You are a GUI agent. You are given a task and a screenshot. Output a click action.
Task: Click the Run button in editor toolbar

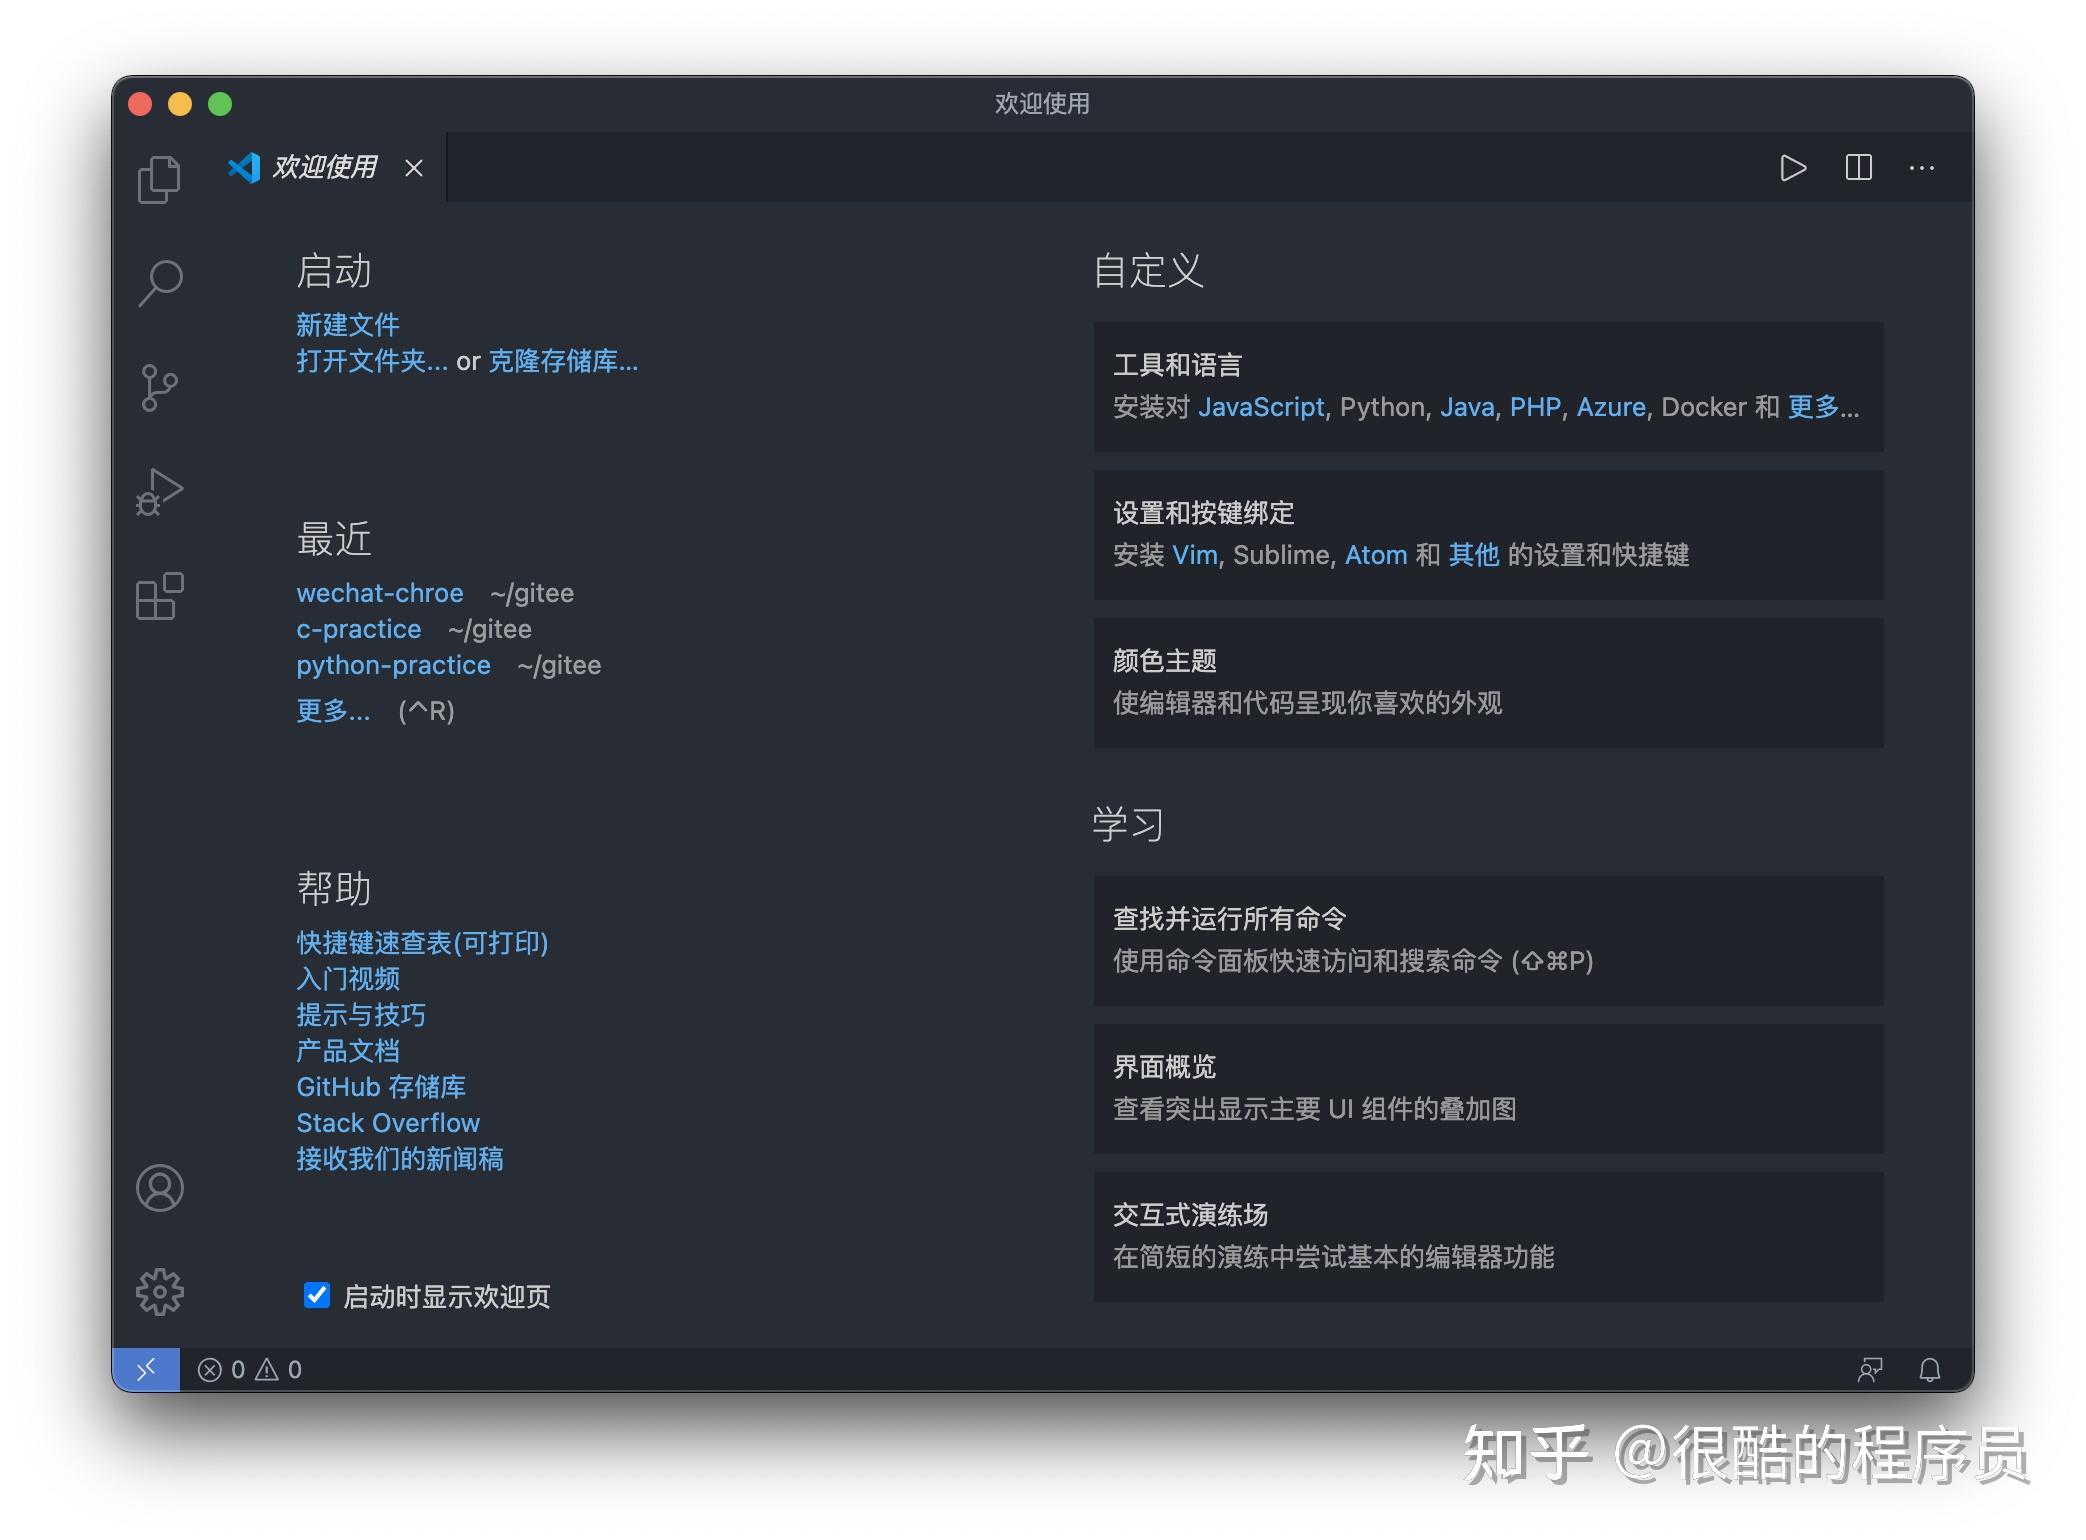pos(1793,167)
